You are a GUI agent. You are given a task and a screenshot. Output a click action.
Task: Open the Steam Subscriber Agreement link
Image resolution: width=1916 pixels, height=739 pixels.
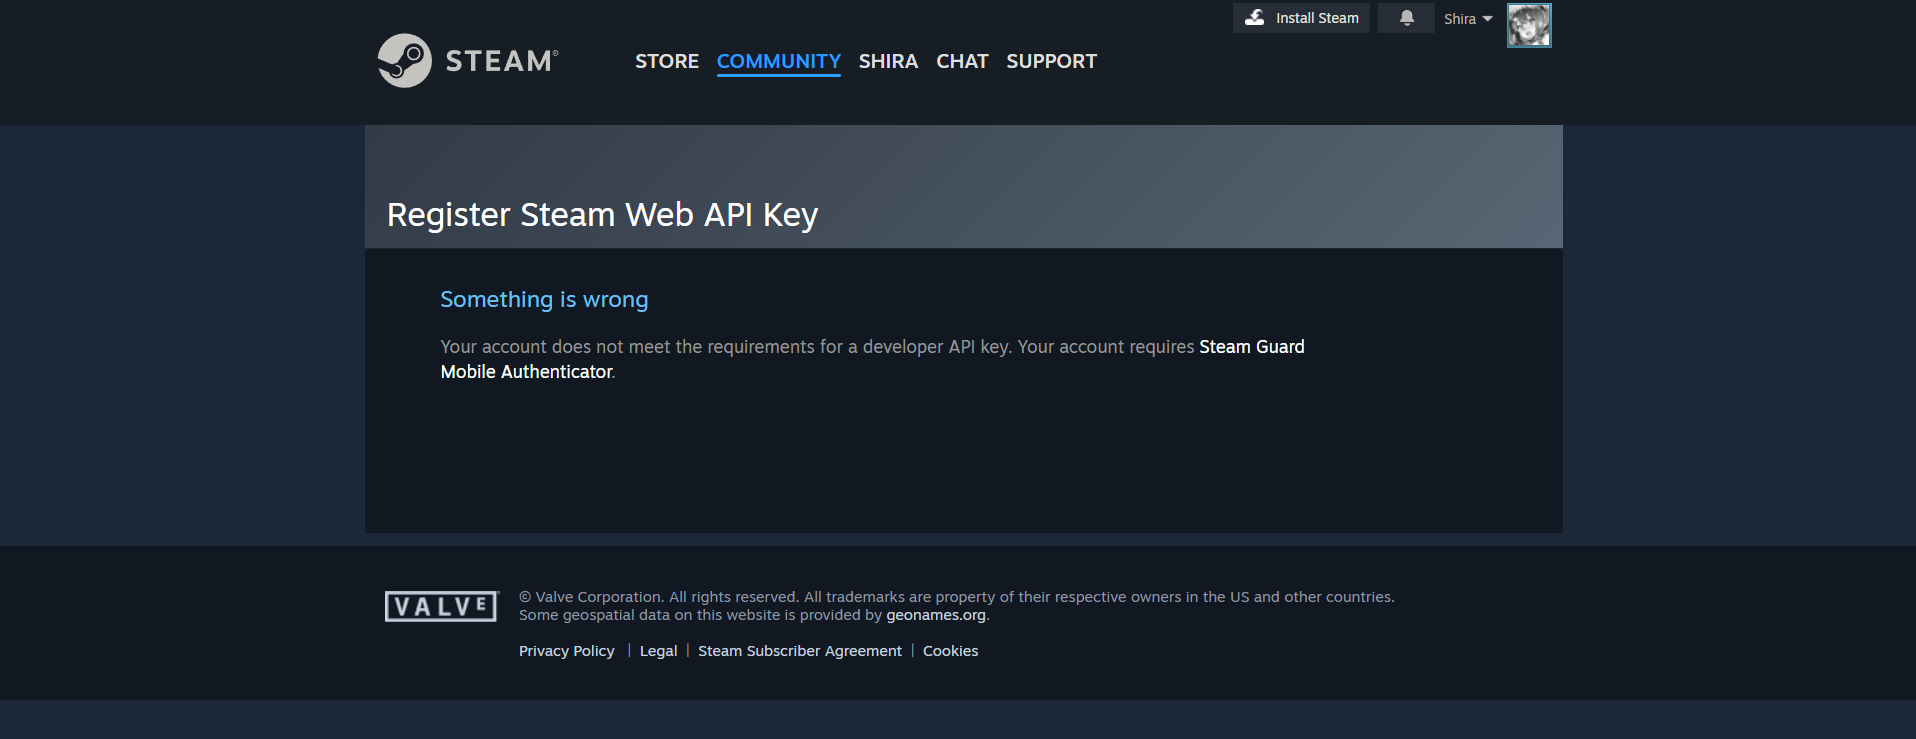tap(800, 651)
